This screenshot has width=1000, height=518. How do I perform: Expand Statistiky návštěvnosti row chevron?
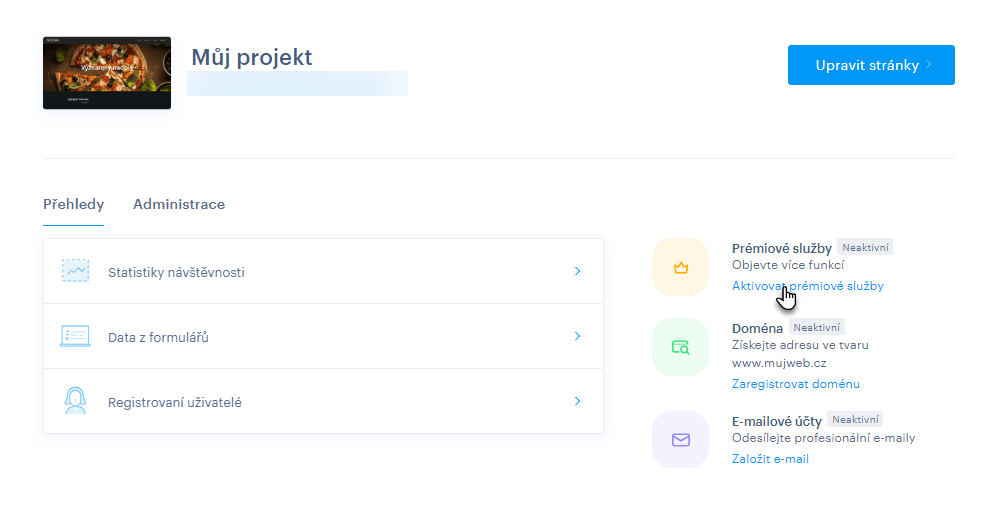(x=577, y=271)
